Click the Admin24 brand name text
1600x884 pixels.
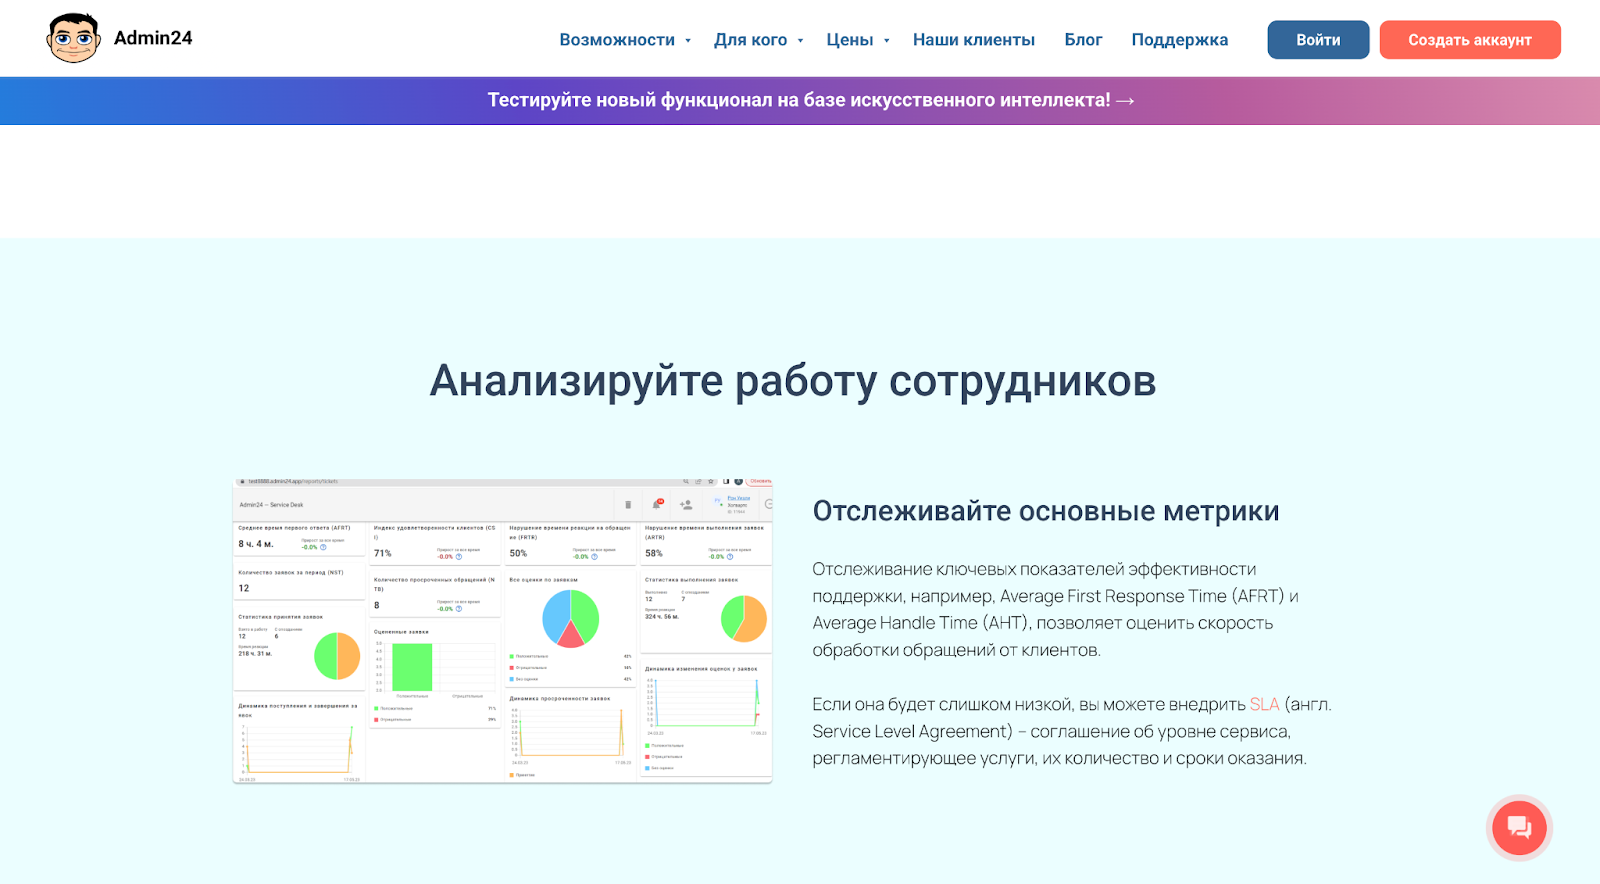tap(153, 38)
